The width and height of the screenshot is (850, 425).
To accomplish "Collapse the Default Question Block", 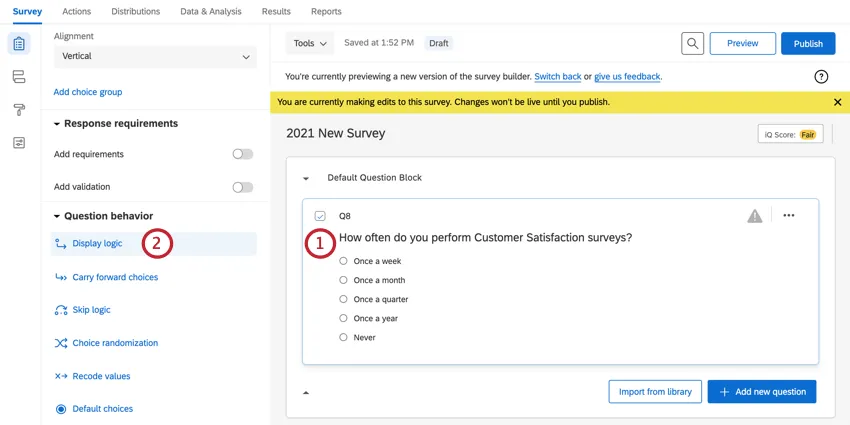I will [x=306, y=178].
